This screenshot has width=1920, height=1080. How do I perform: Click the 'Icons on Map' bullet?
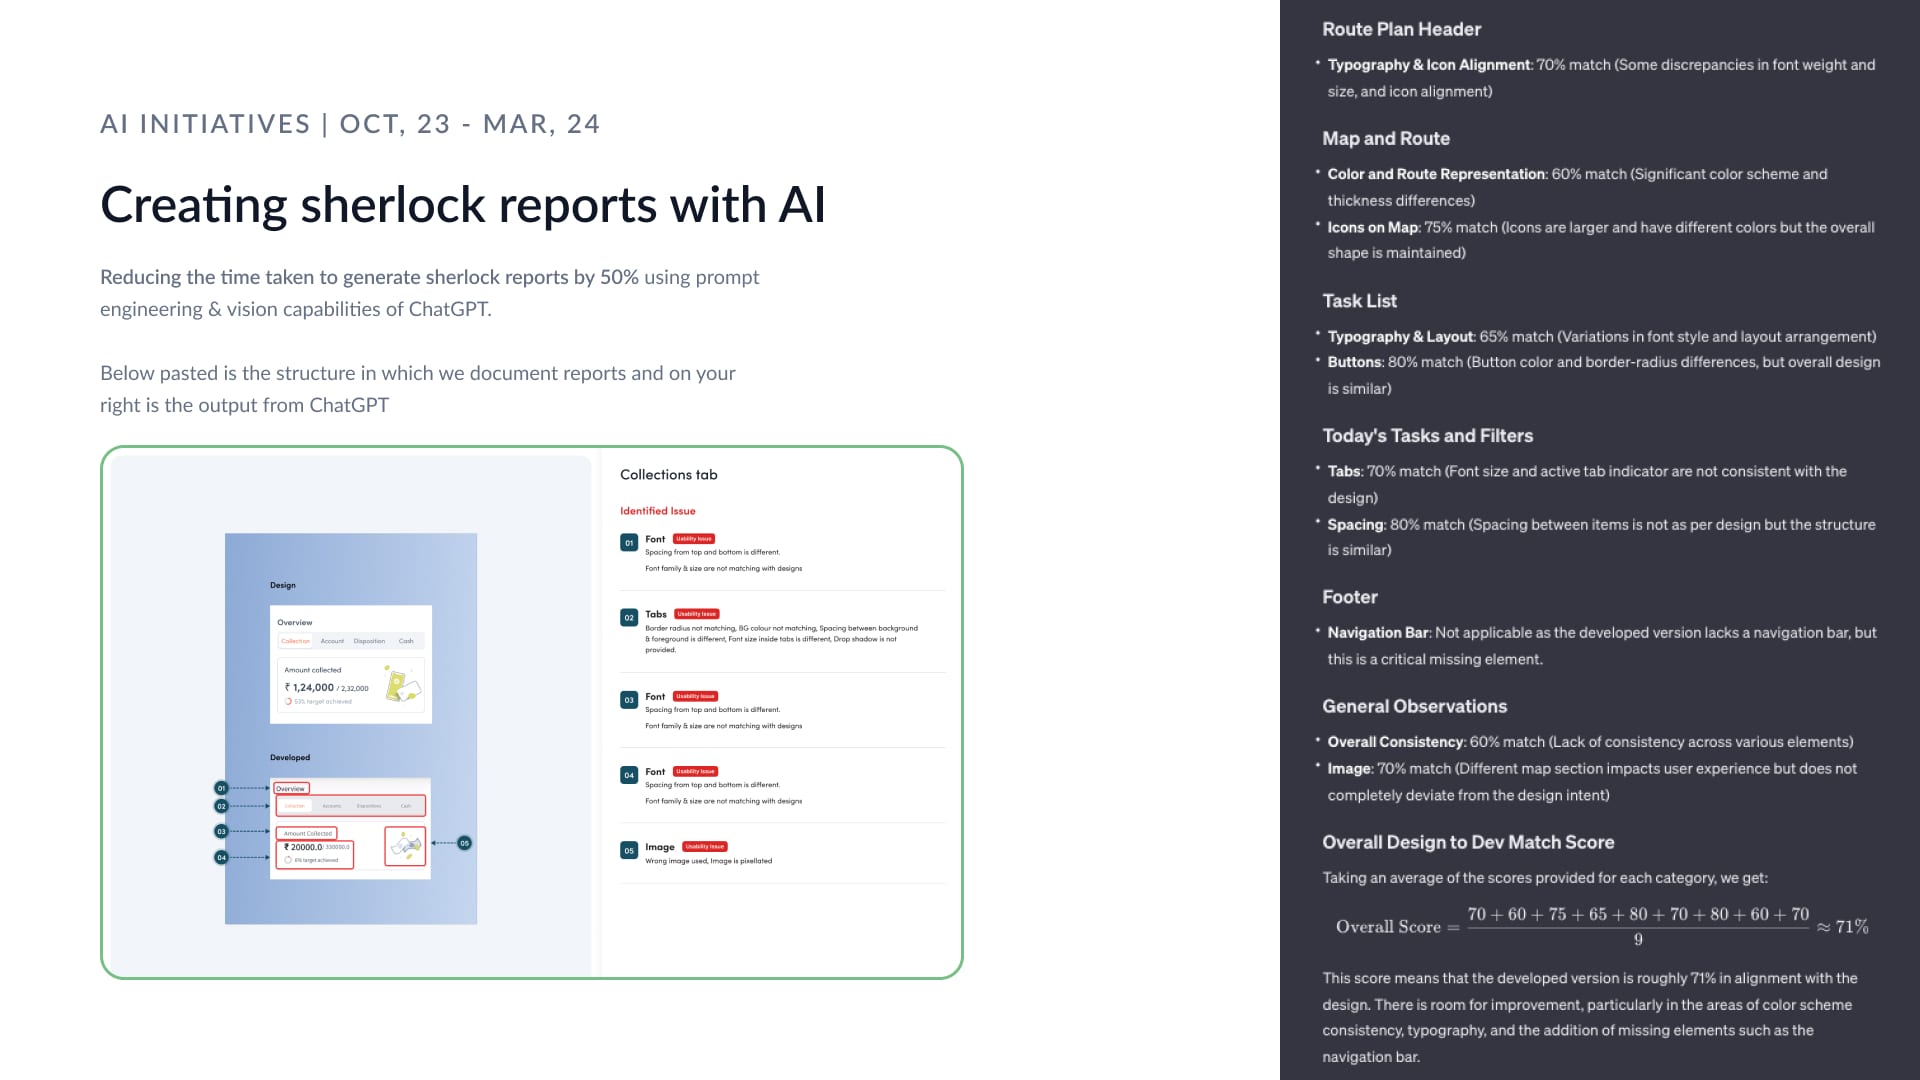pyautogui.click(x=1601, y=240)
